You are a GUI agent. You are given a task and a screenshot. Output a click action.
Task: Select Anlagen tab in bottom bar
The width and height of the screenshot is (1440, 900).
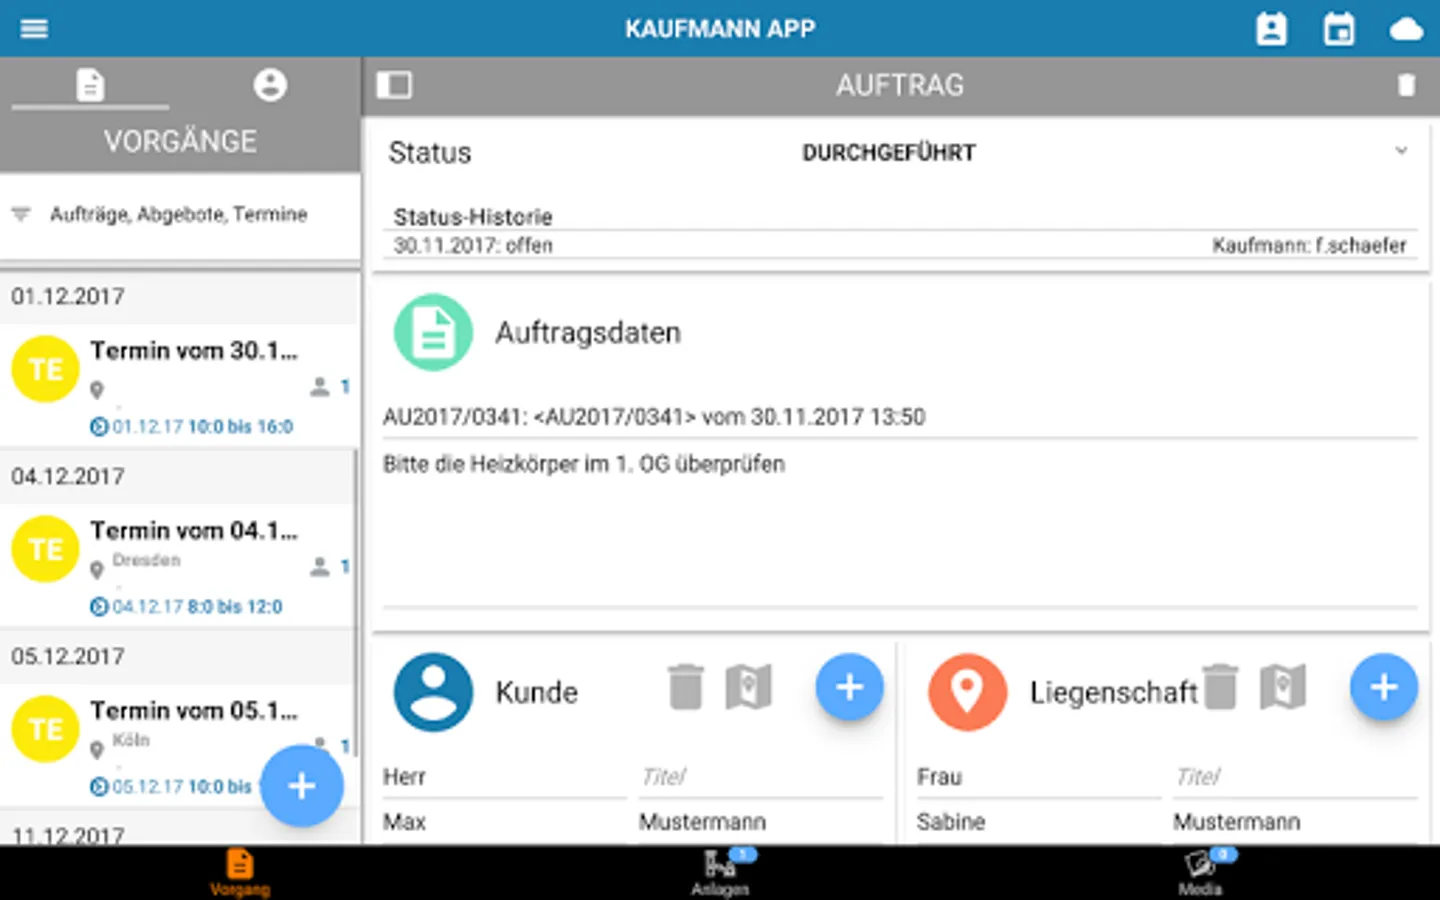[x=720, y=872]
